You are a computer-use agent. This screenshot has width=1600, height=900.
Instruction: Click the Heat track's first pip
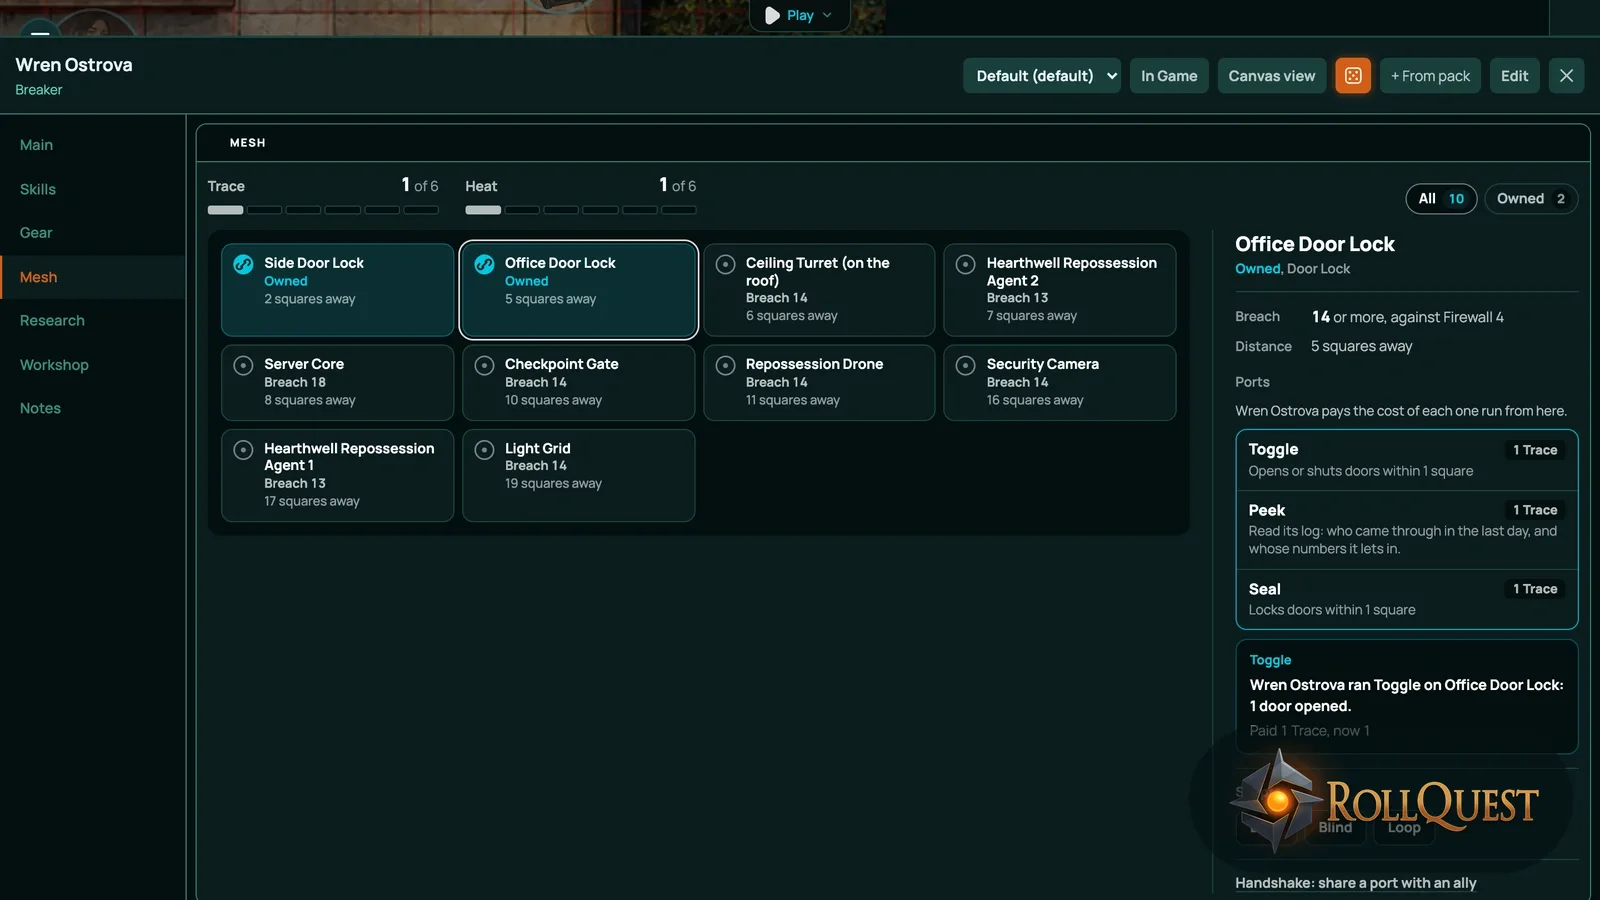[483, 210]
